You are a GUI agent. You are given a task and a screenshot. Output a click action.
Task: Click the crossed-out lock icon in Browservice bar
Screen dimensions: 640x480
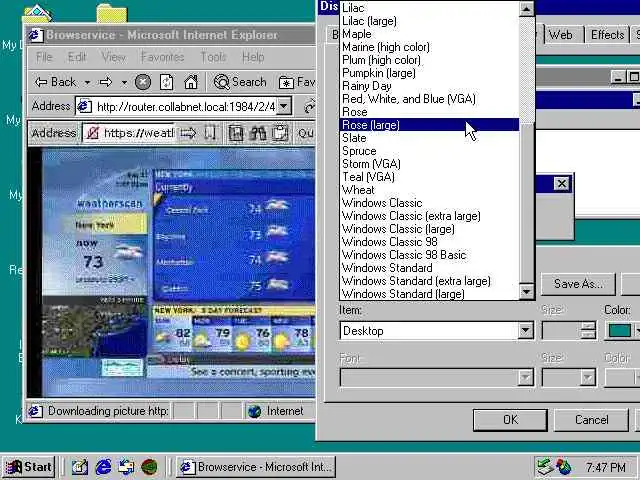pyautogui.click(x=92, y=133)
